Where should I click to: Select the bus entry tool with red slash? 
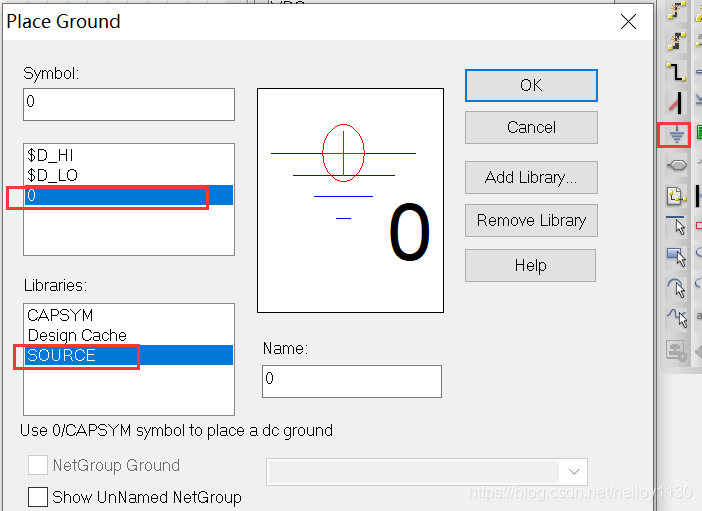[x=676, y=103]
